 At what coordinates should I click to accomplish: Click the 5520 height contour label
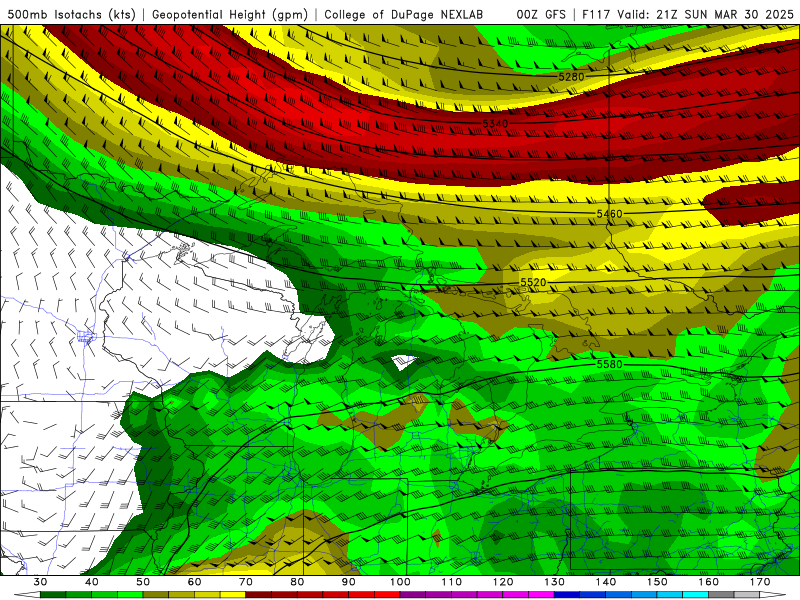(533, 282)
